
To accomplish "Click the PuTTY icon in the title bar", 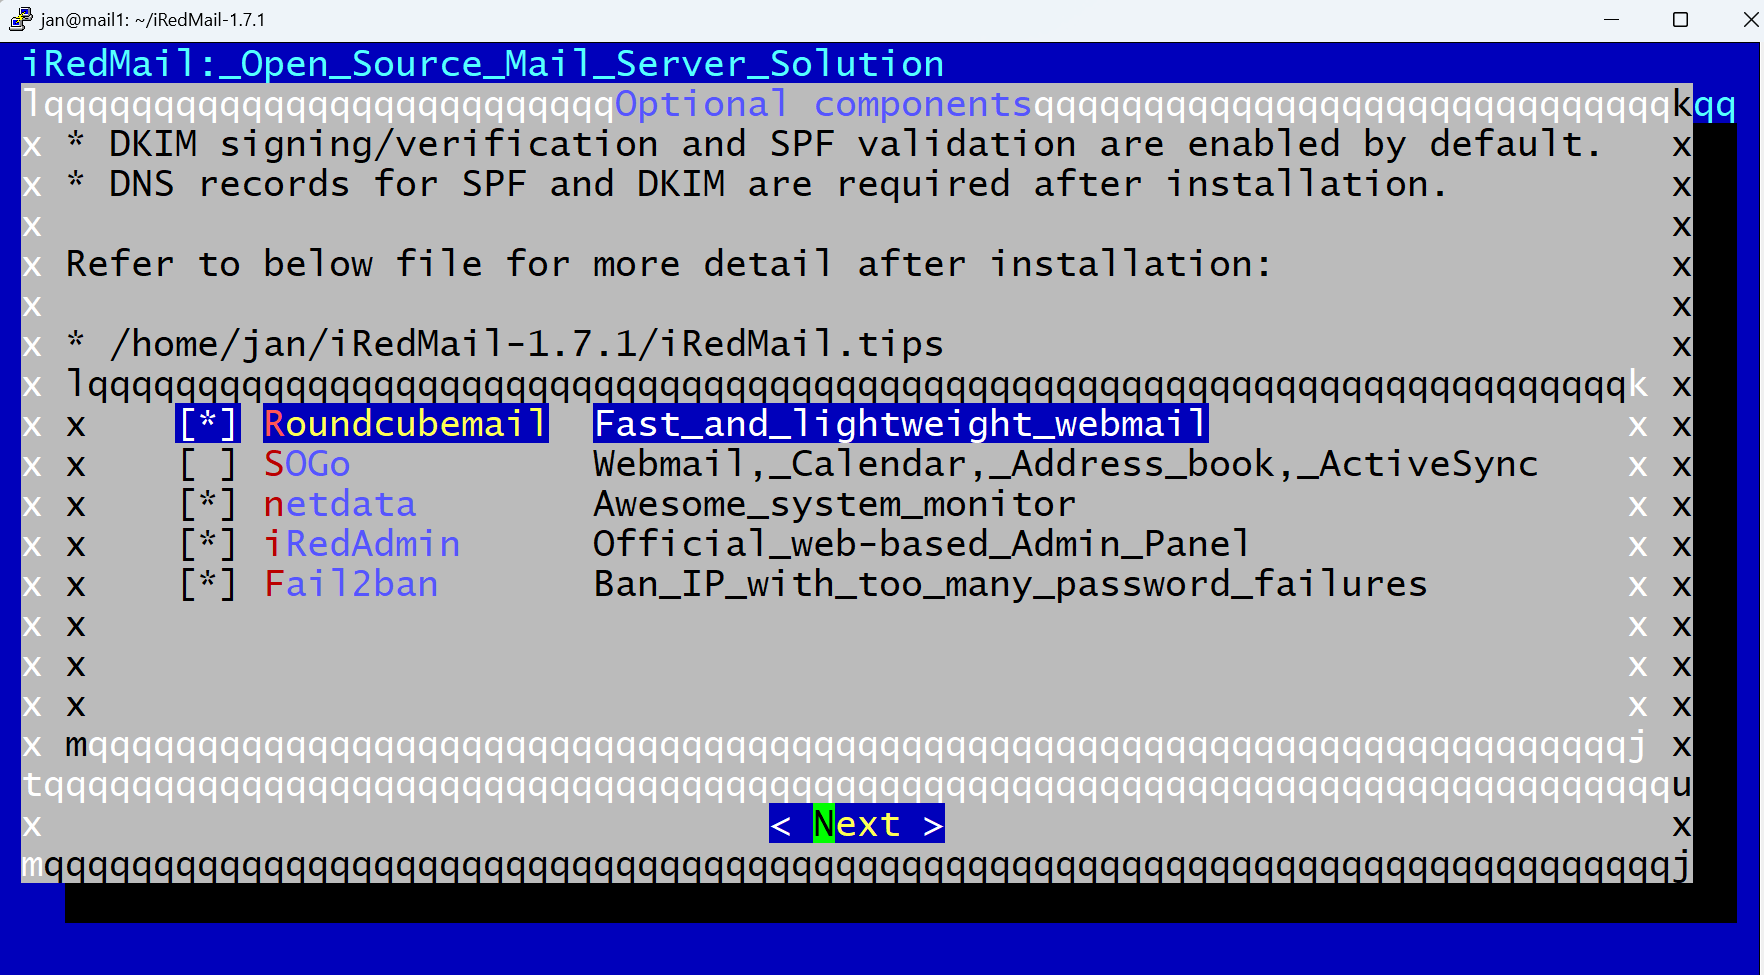I will pos(20,19).
